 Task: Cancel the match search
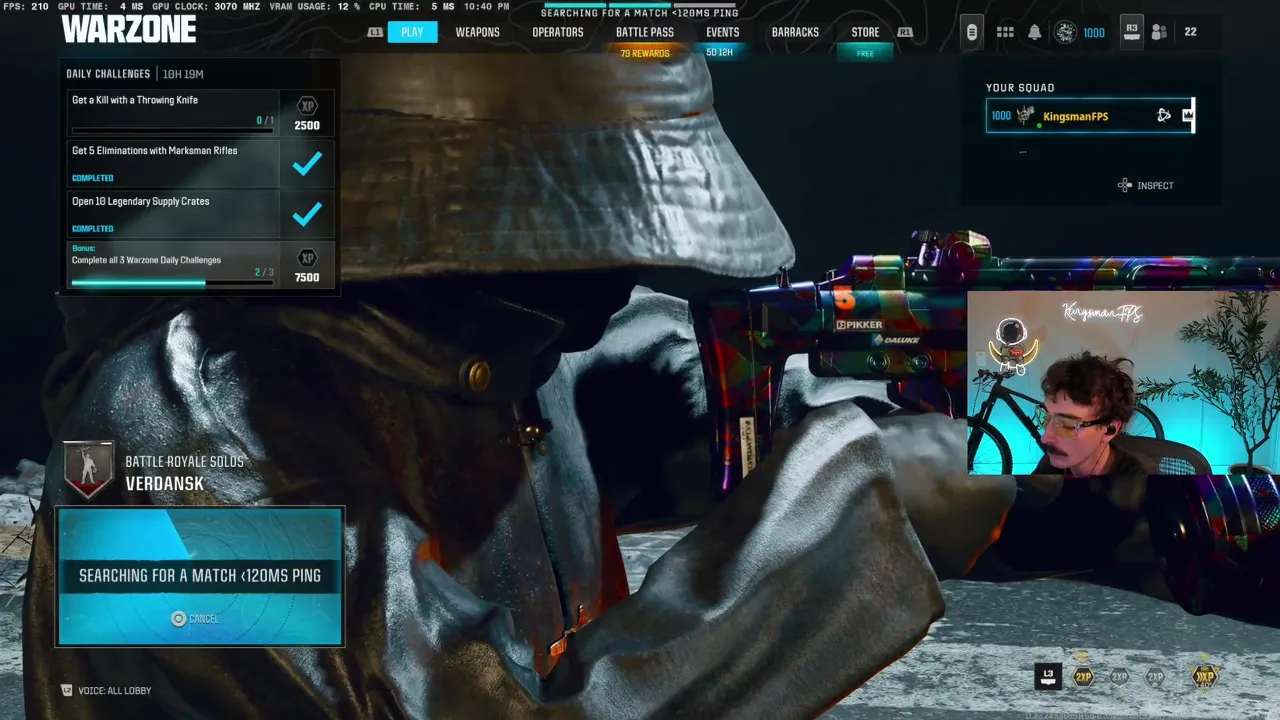point(195,619)
